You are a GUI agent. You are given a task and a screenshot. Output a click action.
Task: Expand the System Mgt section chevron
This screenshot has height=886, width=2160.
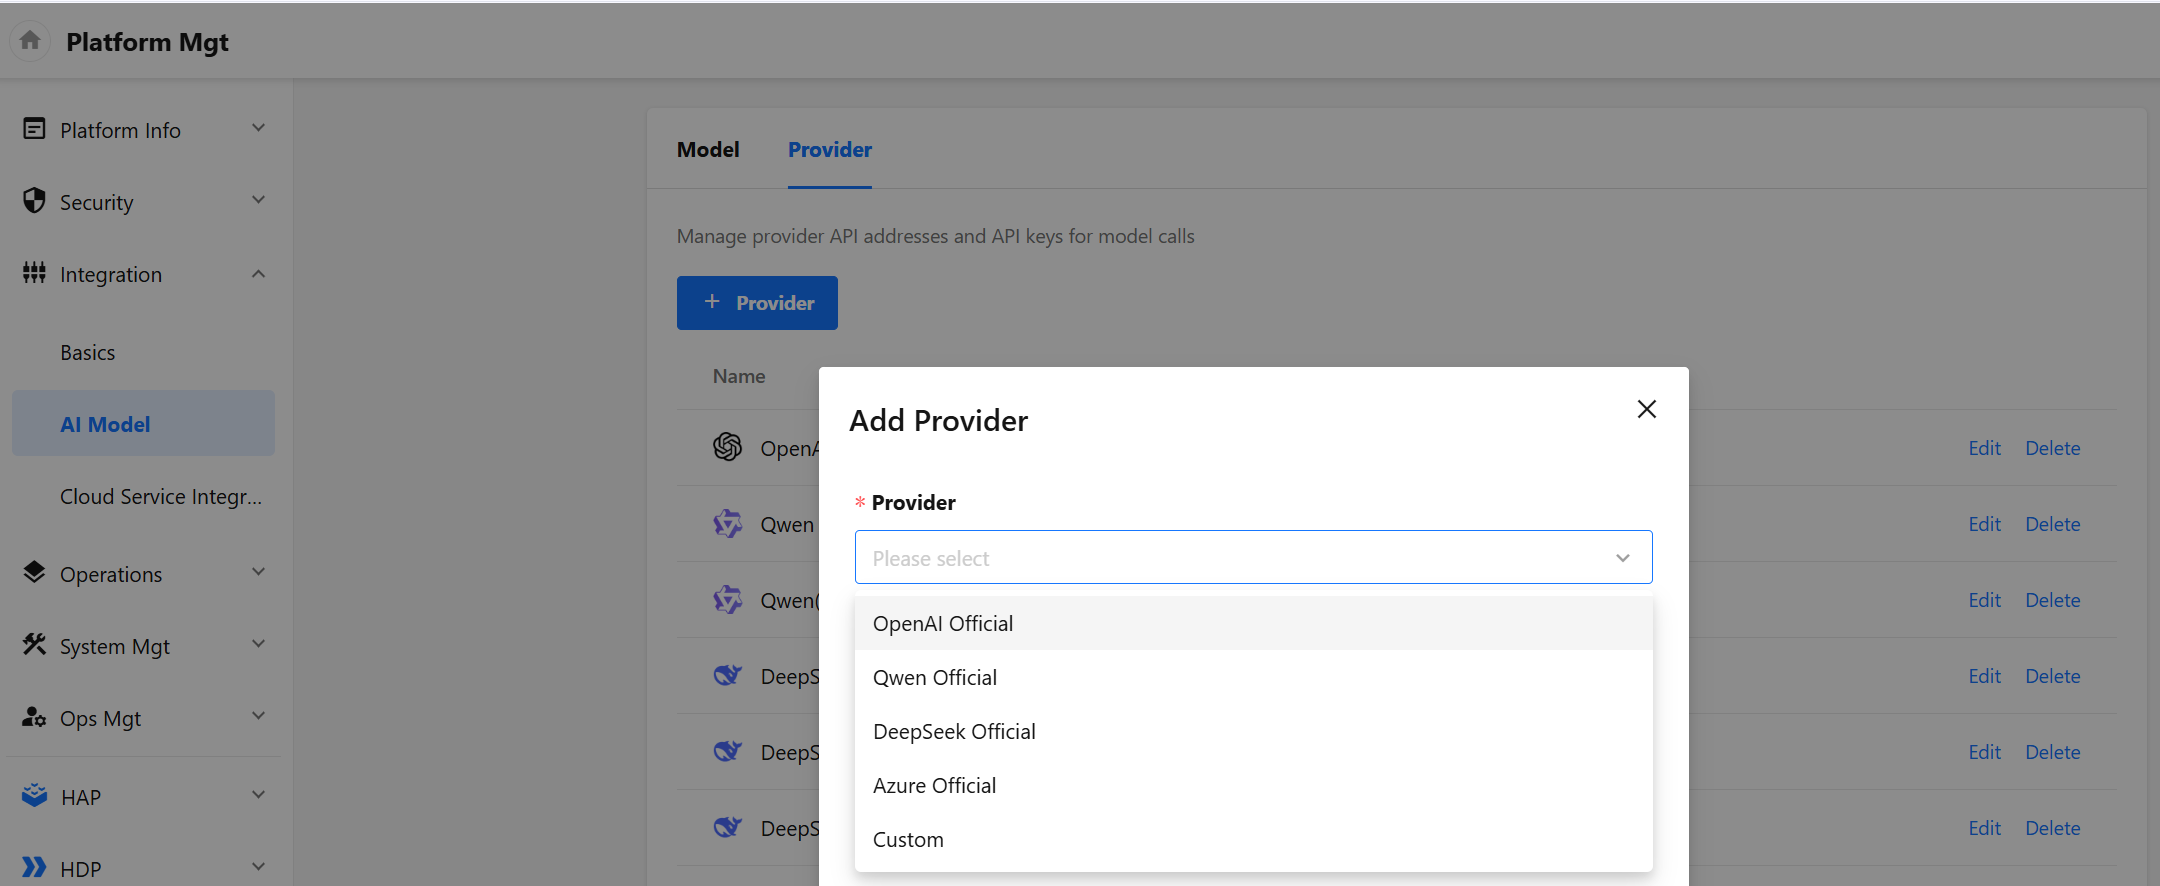(x=259, y=644)
